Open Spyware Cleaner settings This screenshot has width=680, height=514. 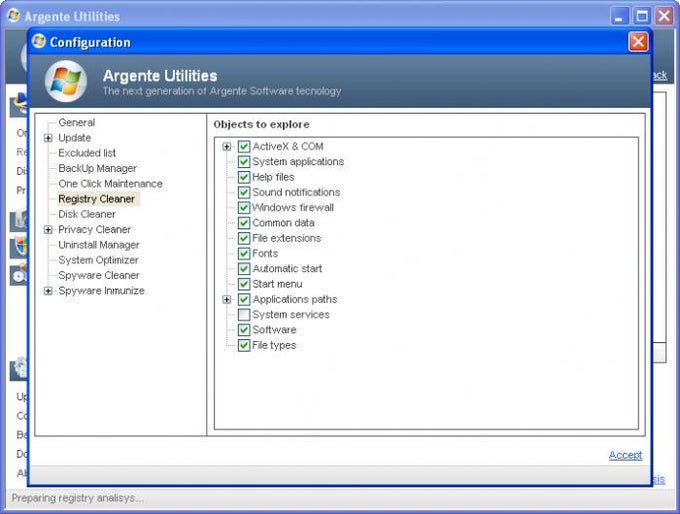click(x=99, y=275)
